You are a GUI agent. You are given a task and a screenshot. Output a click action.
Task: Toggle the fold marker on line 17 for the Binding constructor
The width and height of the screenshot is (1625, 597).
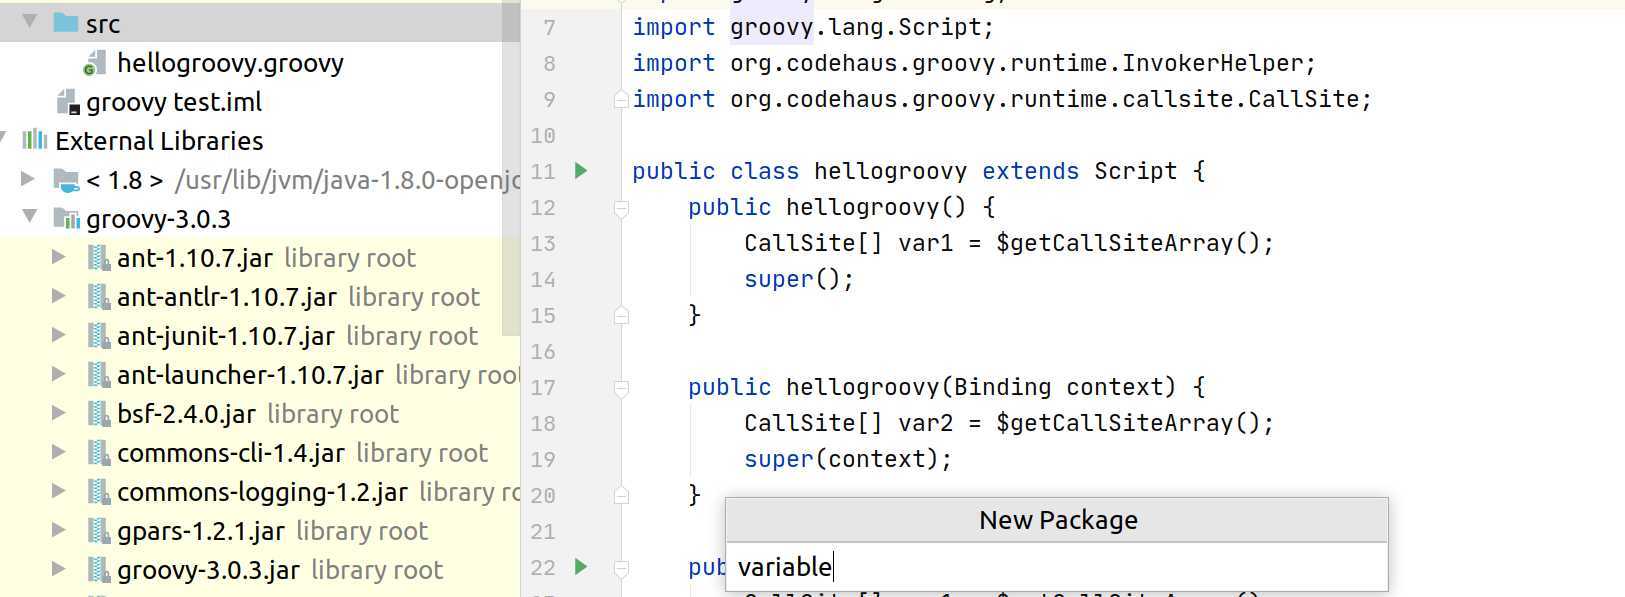point(621,388)
